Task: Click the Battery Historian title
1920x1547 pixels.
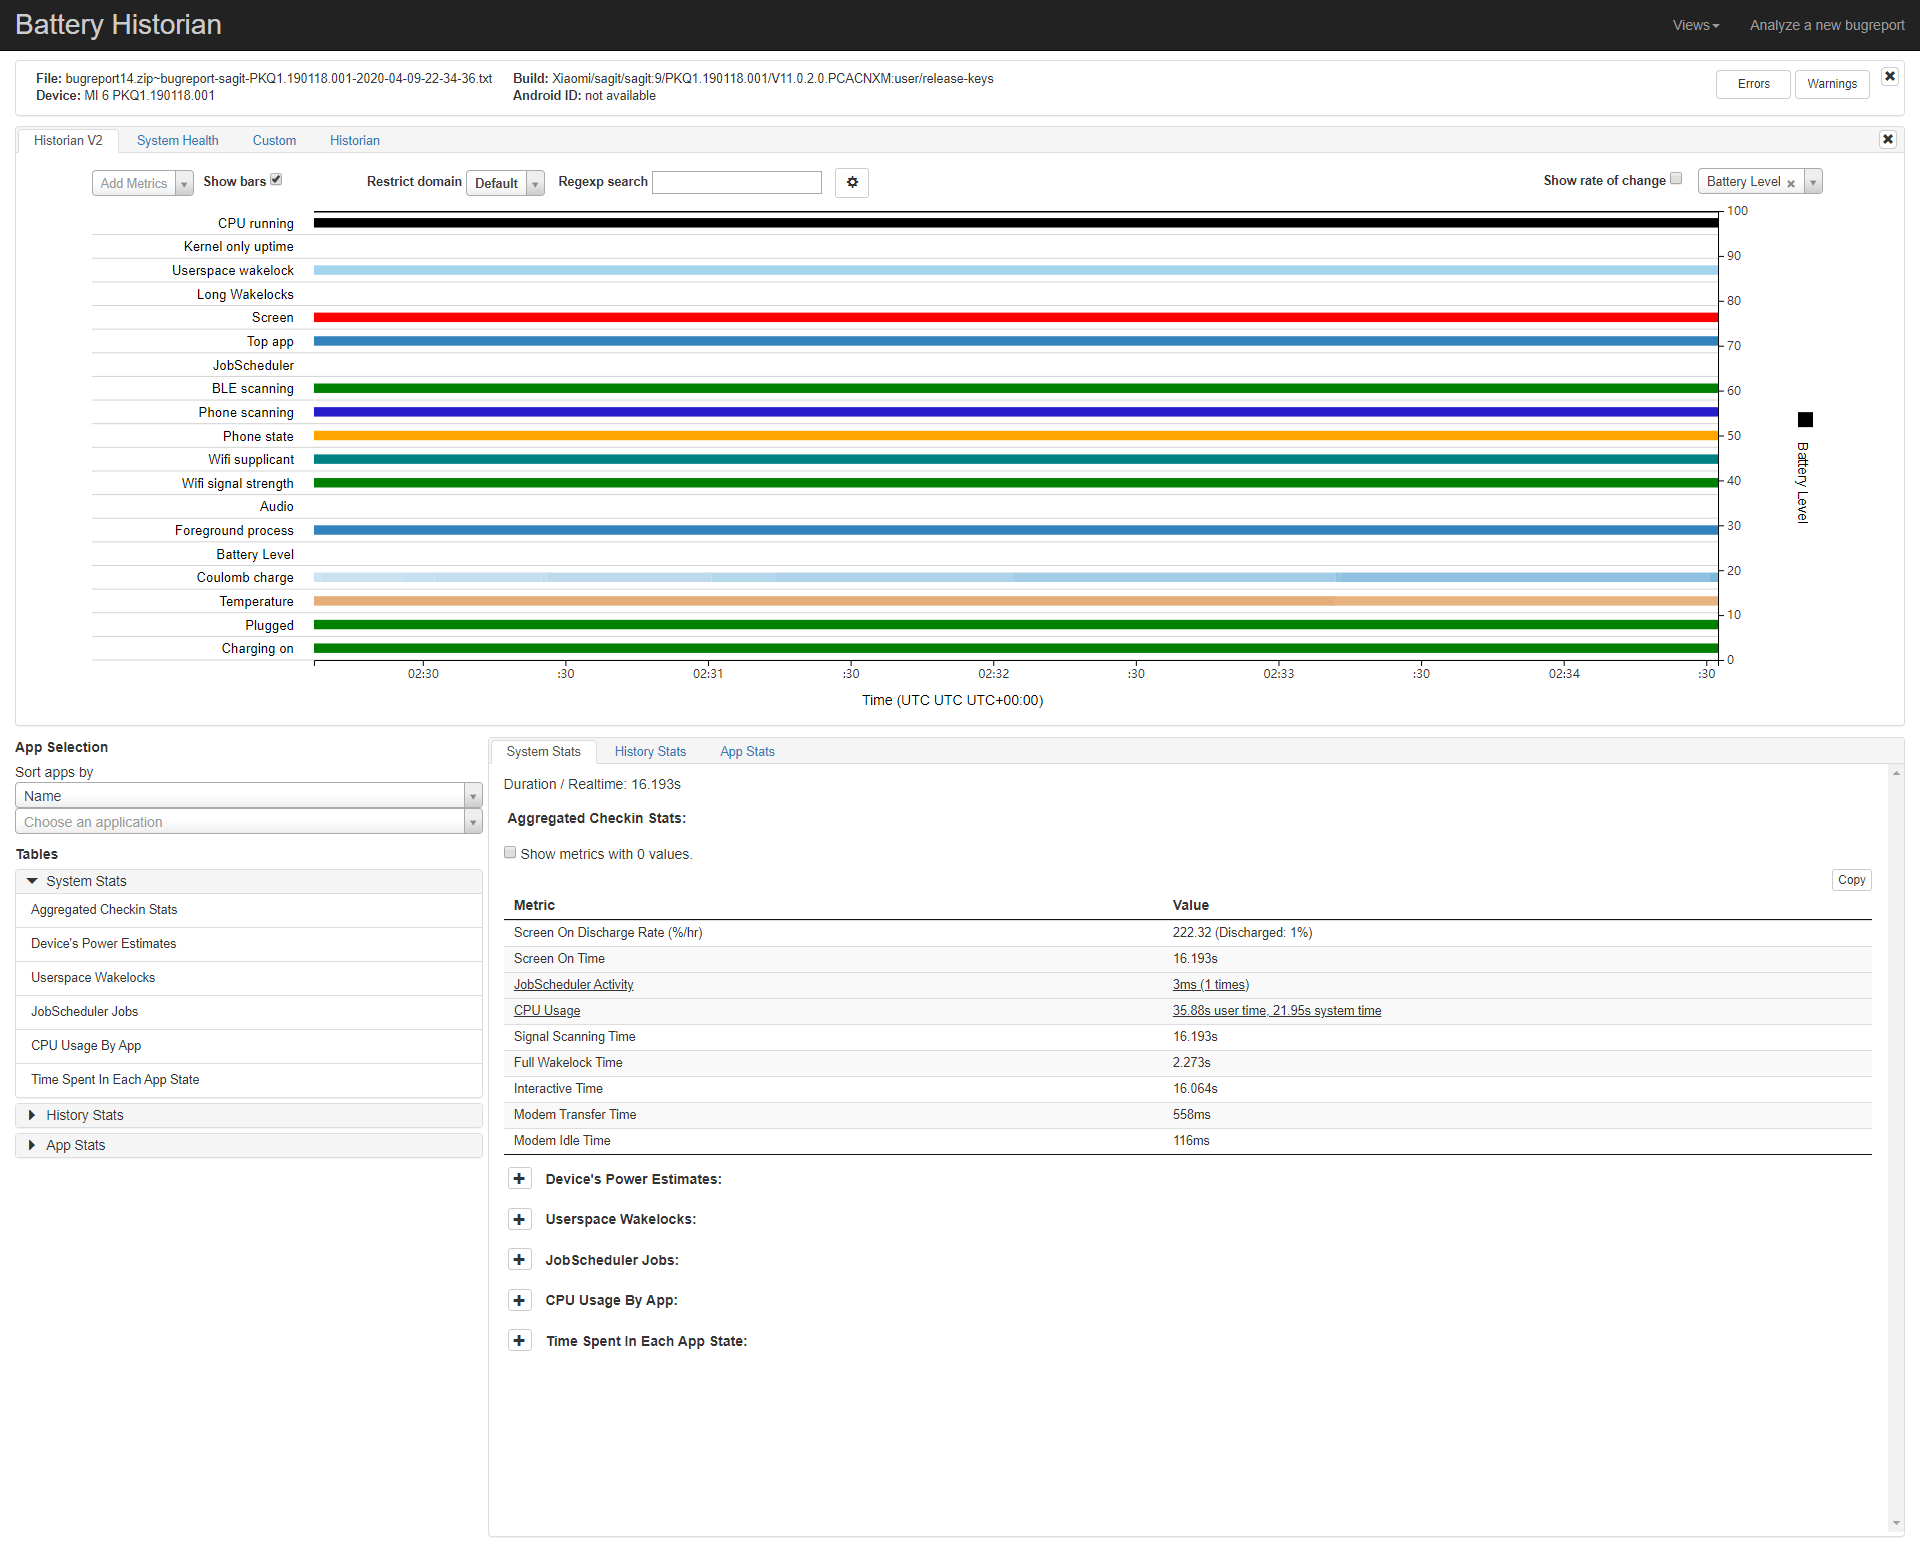Action: (x=118, y=25)
